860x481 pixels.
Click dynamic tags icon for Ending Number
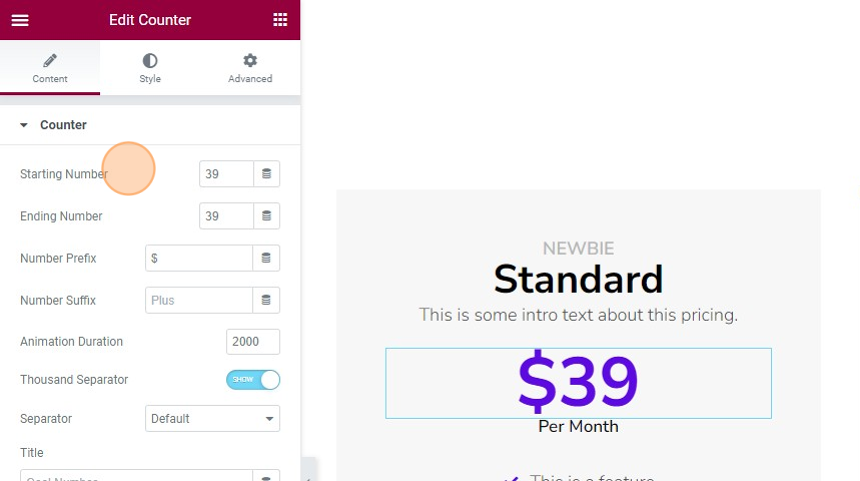click(267, 216)
